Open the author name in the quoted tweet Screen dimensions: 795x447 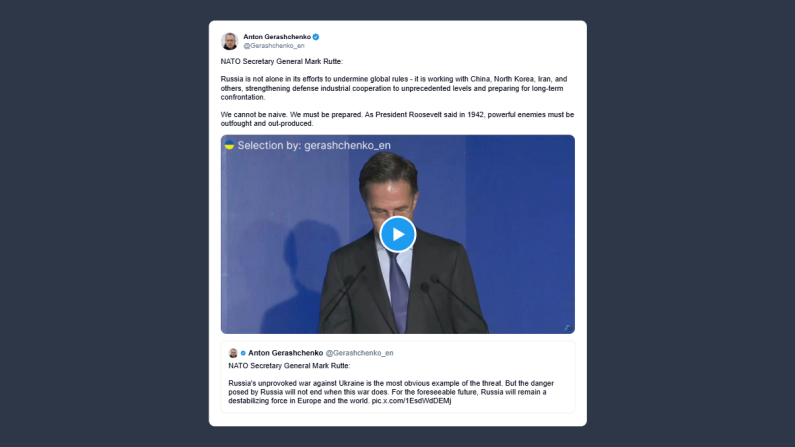(285, 353)
